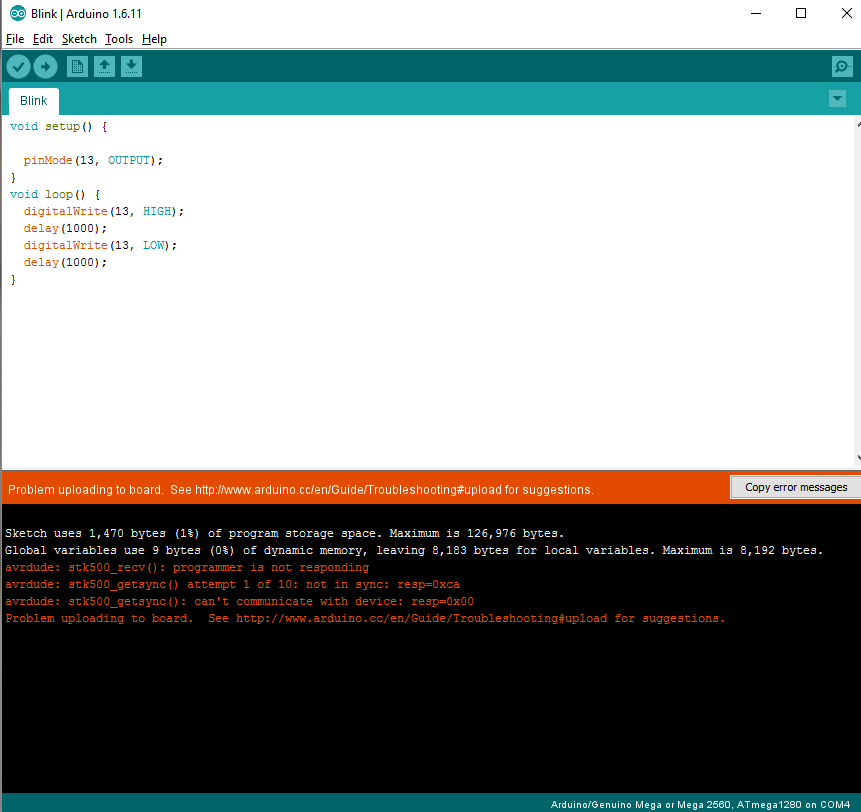
Task: Select the Blink sketch tab
Action: 33,101
